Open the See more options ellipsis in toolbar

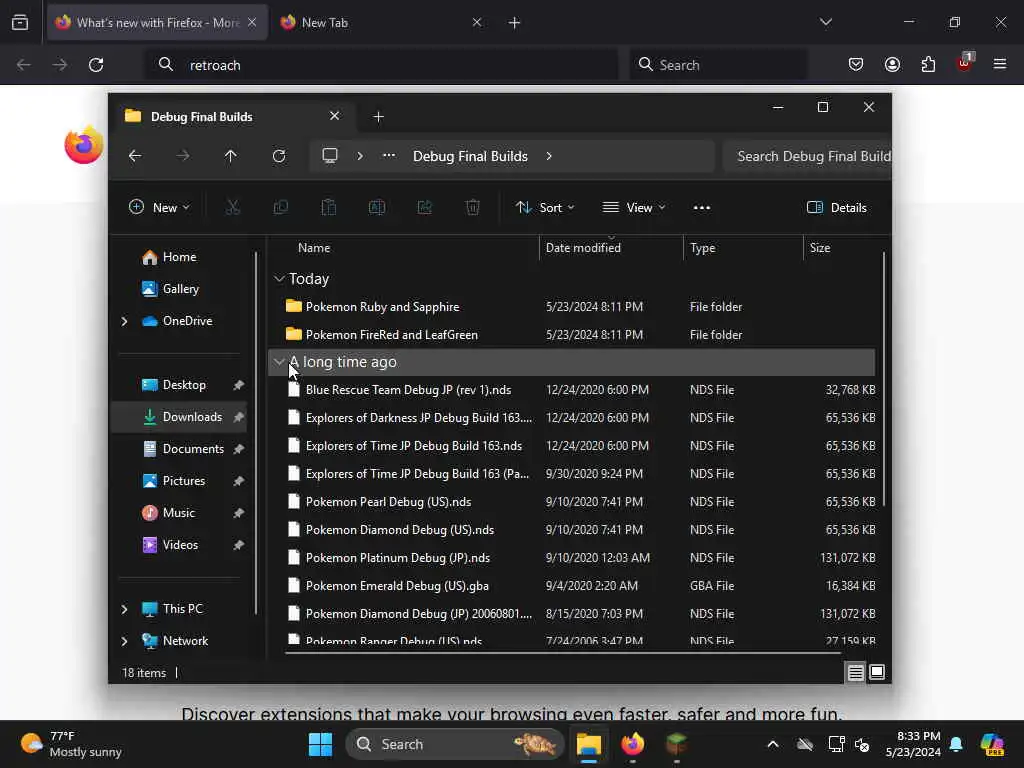702,208
